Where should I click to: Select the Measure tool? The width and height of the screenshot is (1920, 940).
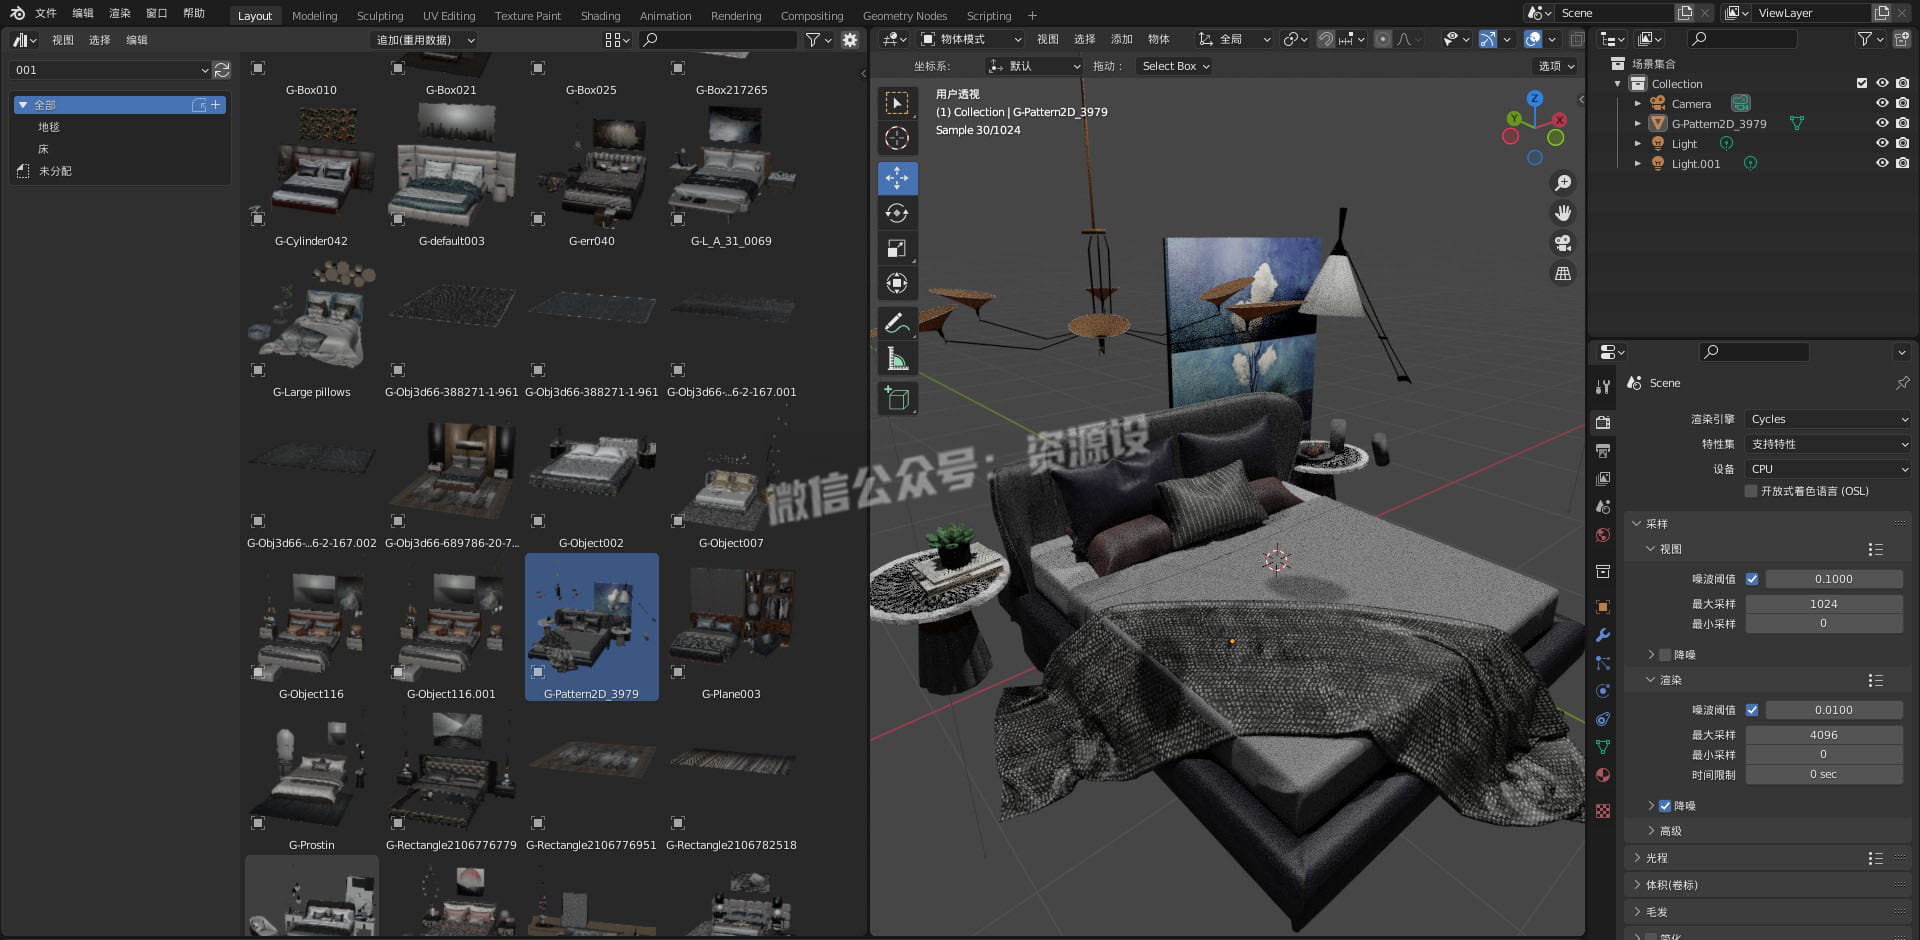click(x=897, y=358)
